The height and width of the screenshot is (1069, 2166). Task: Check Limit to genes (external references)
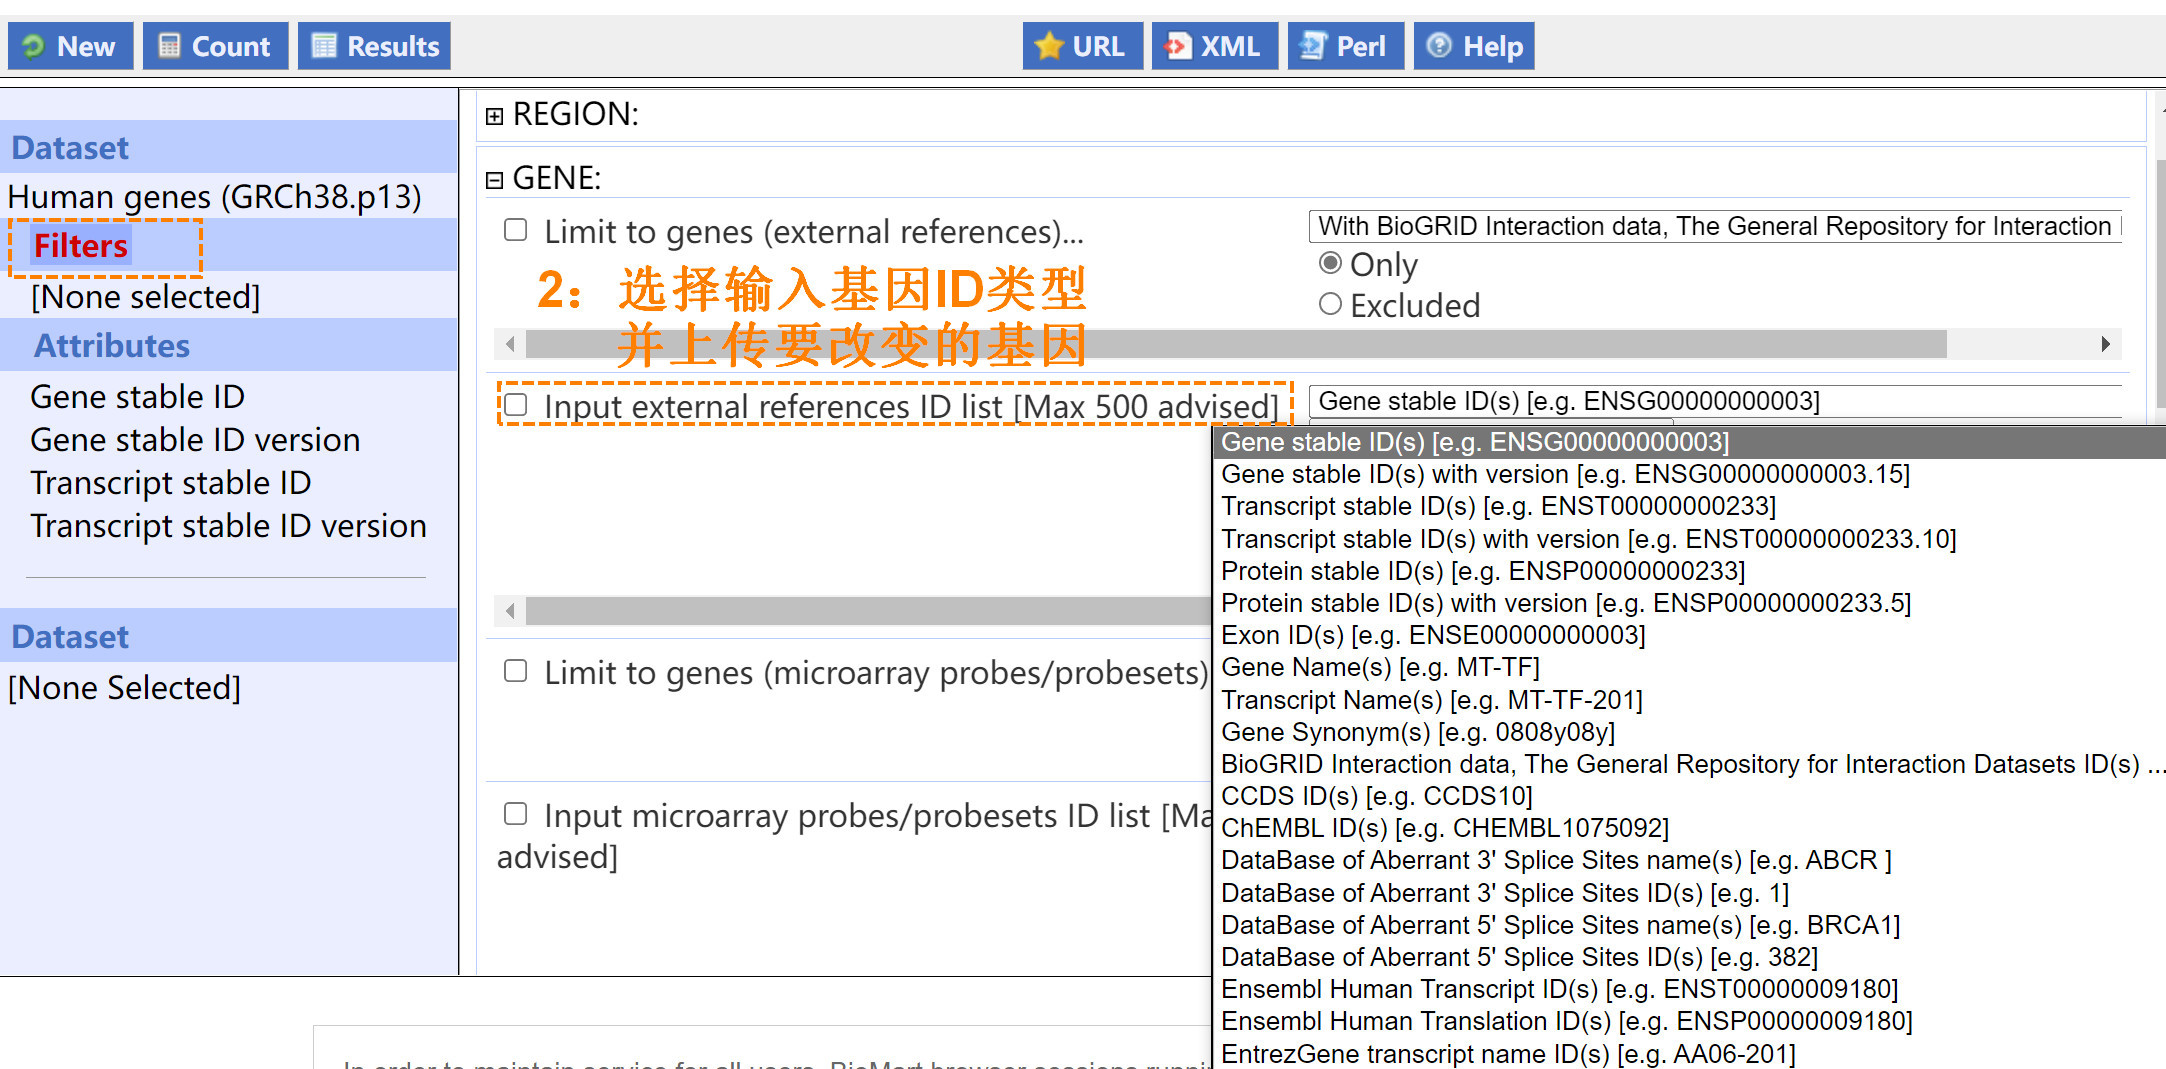(516, 230)
